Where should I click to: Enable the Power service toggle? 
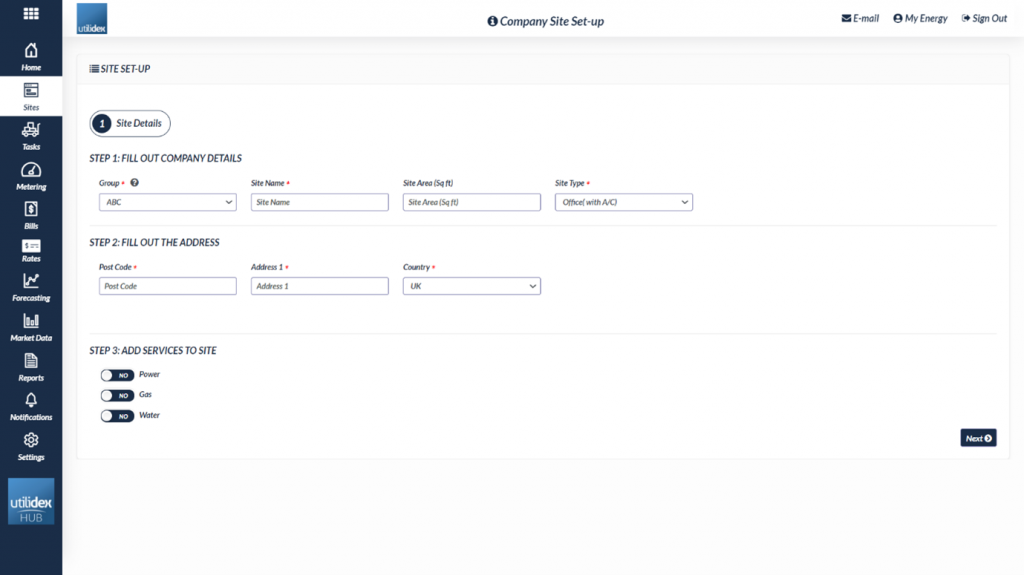pos(117,375)
